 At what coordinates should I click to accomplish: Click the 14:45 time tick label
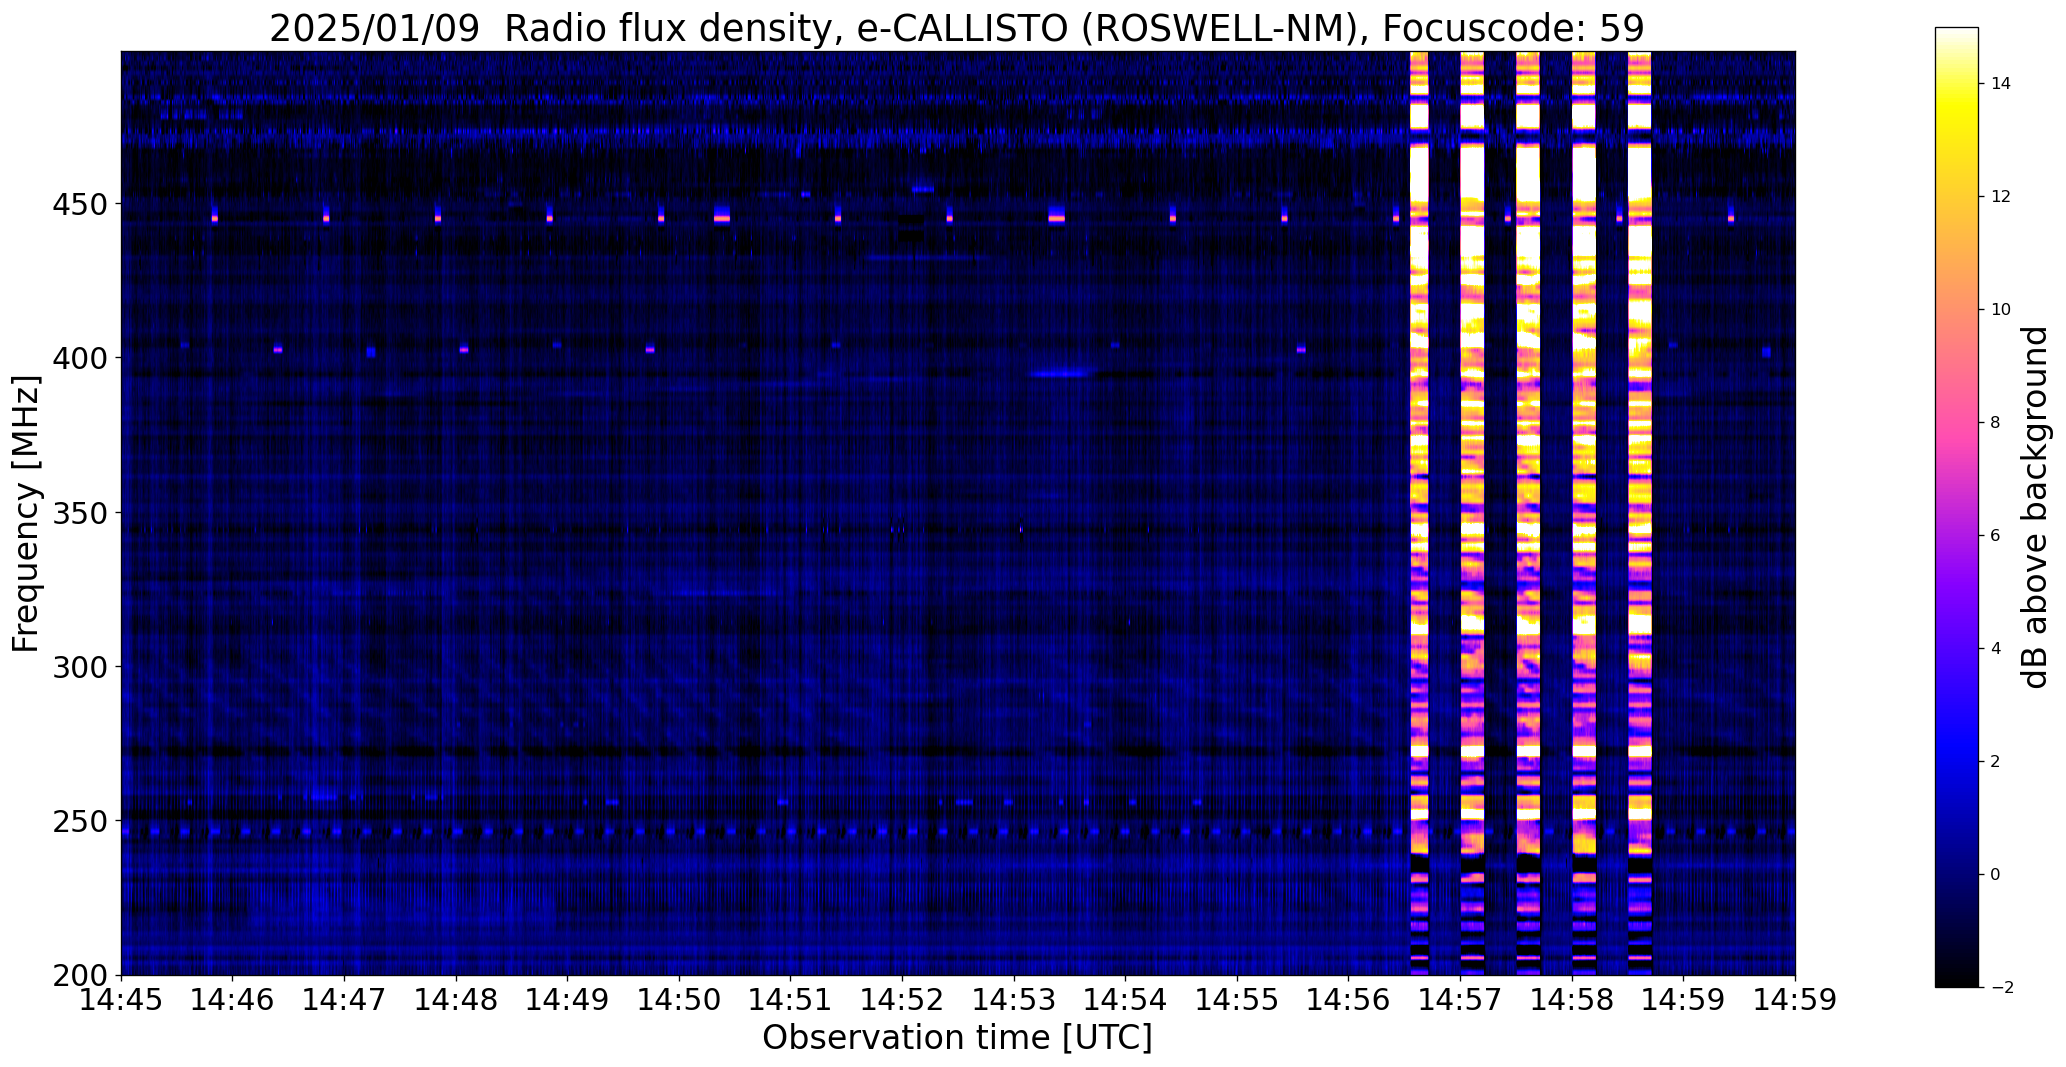point(122,1000)
